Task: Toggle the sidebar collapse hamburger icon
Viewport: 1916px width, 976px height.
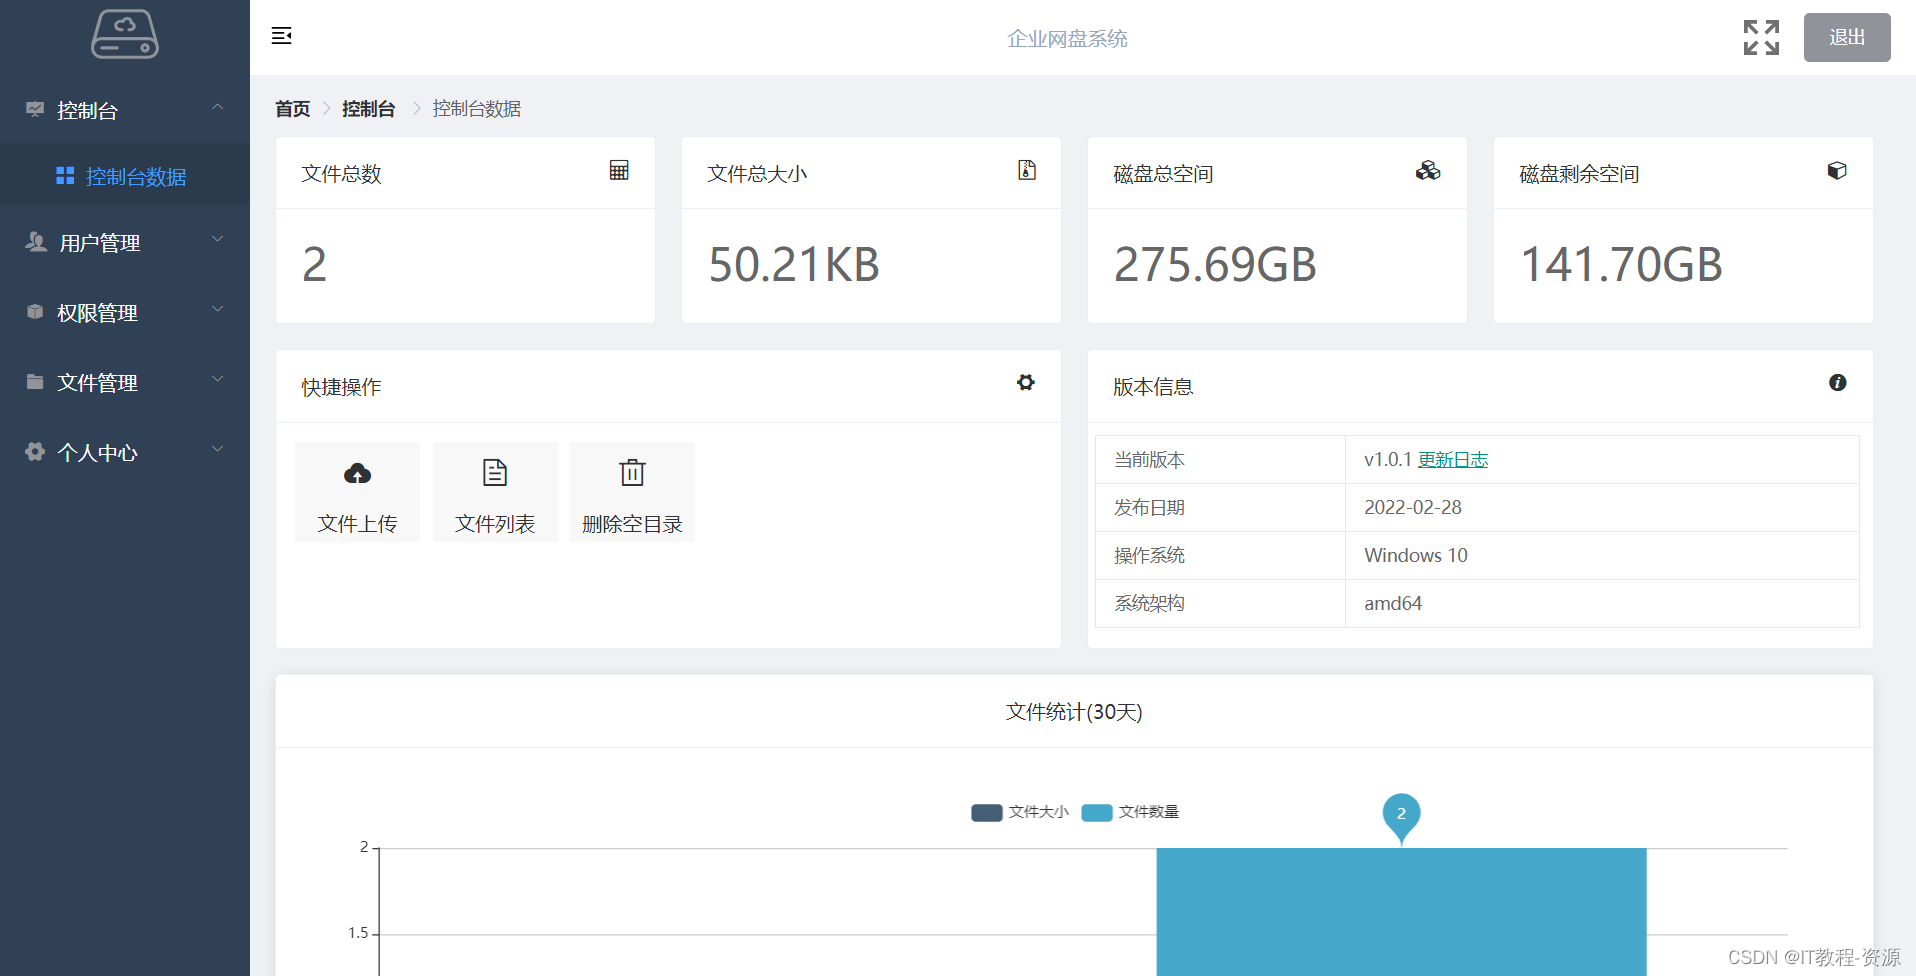Action: point(282,36)
